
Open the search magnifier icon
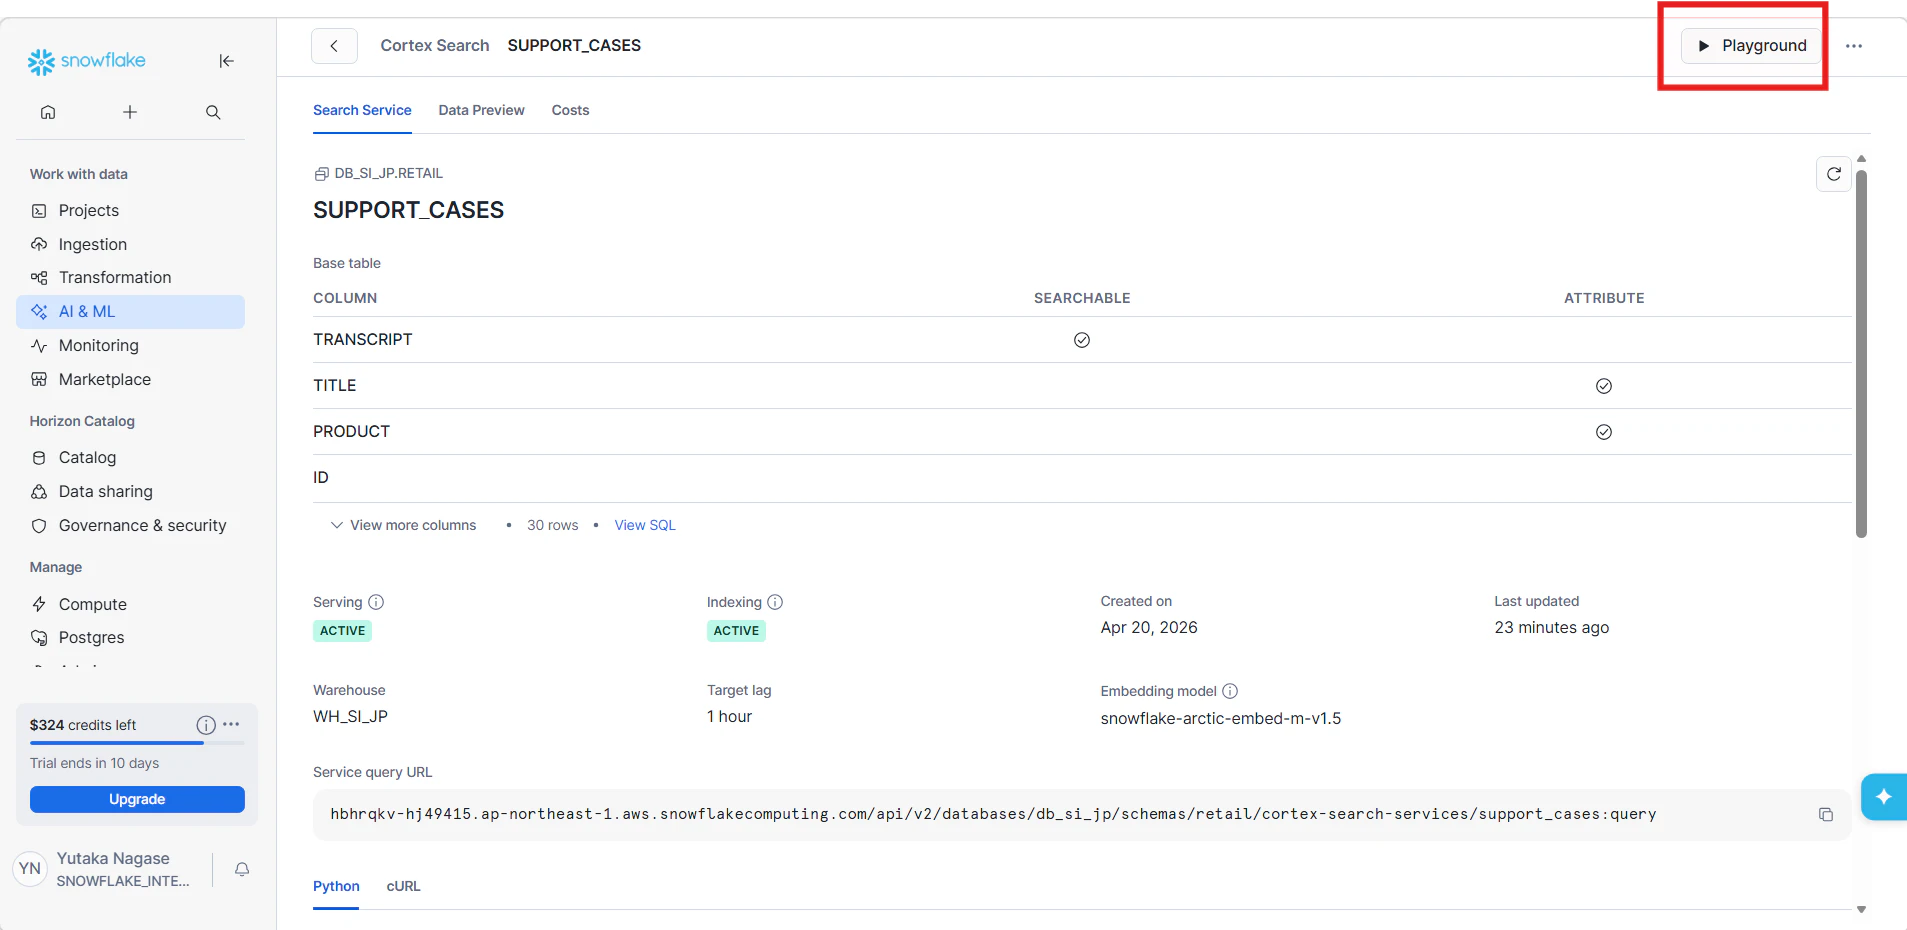213,112
